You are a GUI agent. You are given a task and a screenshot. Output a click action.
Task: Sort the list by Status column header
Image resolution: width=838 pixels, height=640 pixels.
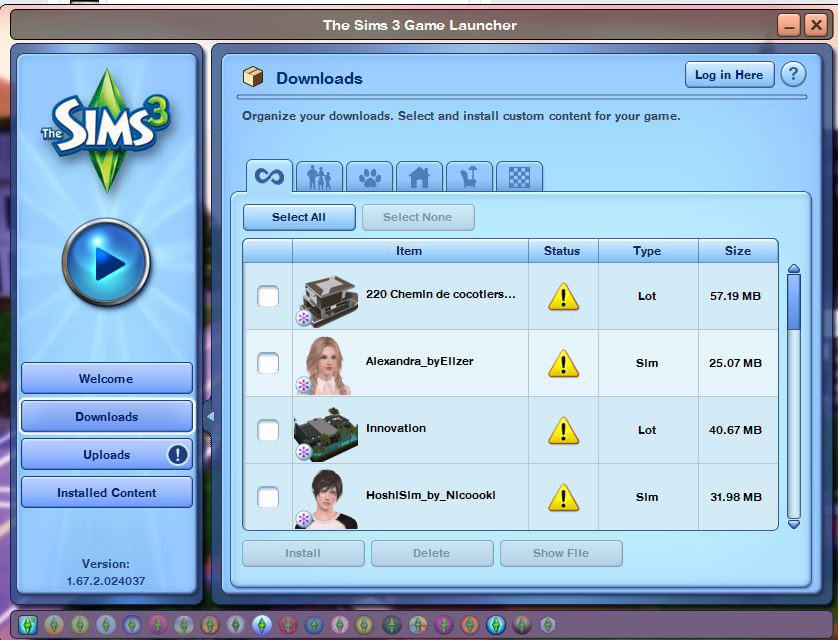click(563, 251)
